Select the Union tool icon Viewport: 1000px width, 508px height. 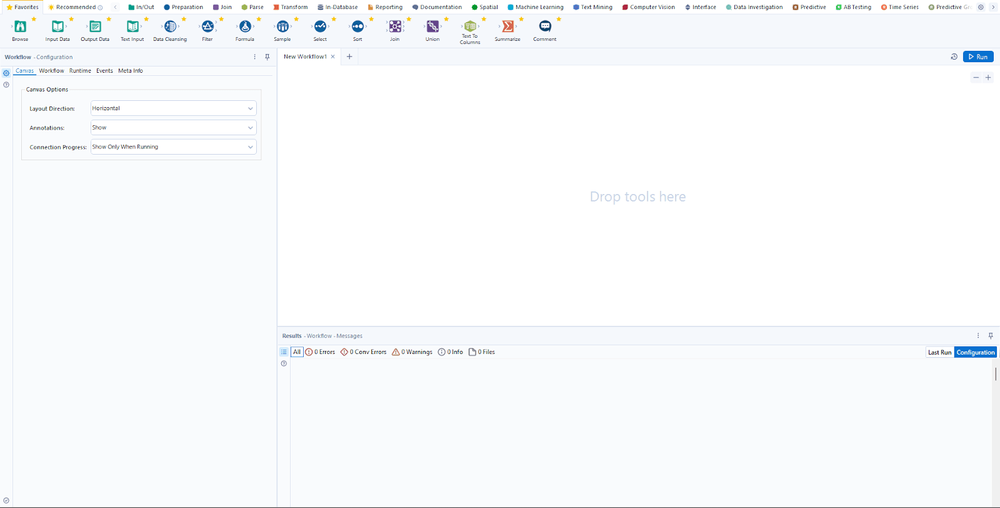432,27
